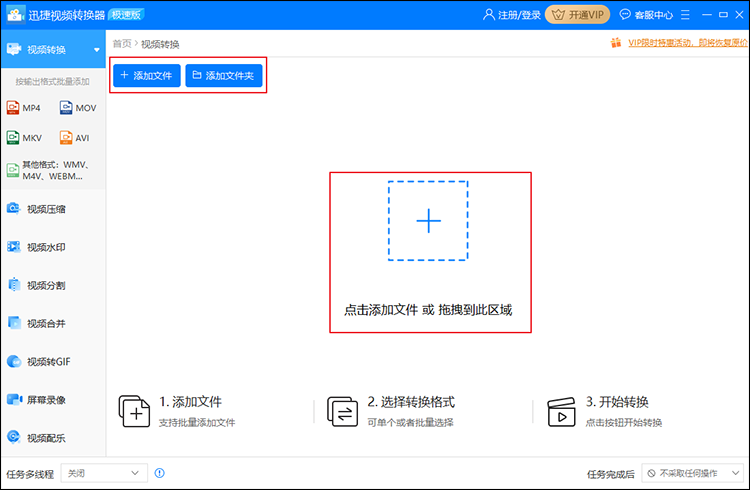Collapse the 视频转换 sidebar section arrow

(97, 50)
